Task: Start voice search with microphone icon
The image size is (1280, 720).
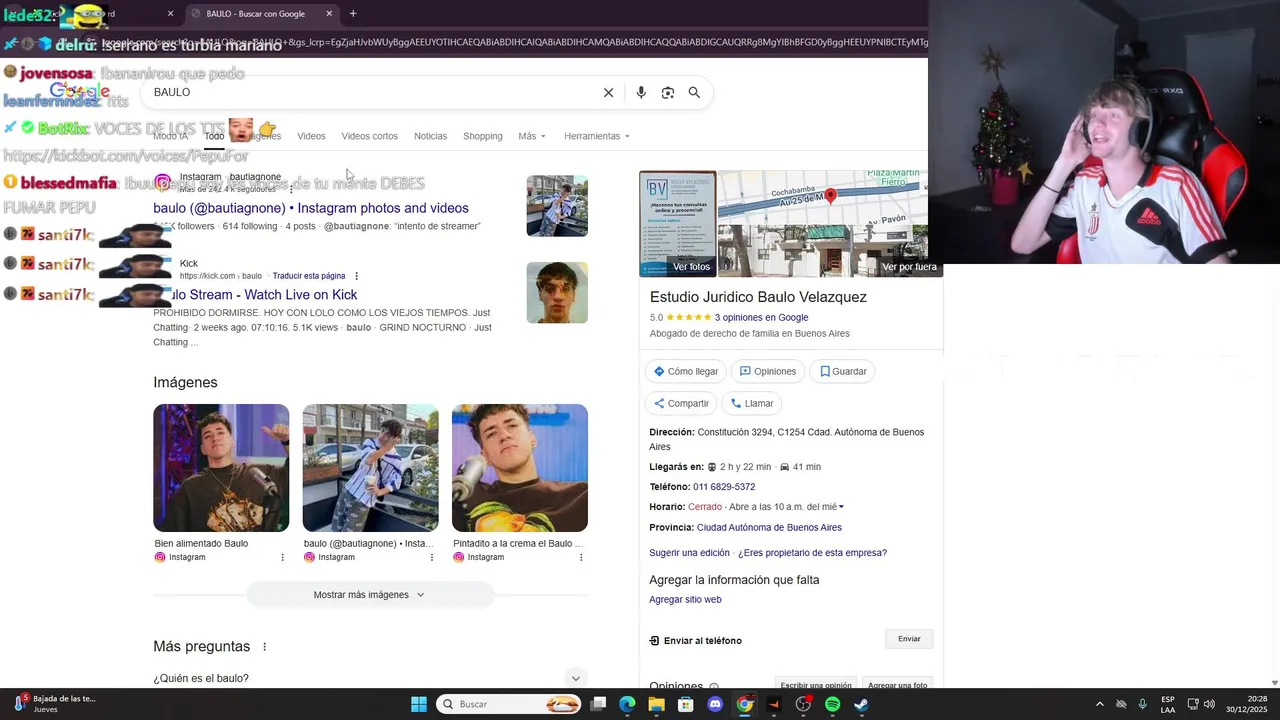Action: (641, 92)
